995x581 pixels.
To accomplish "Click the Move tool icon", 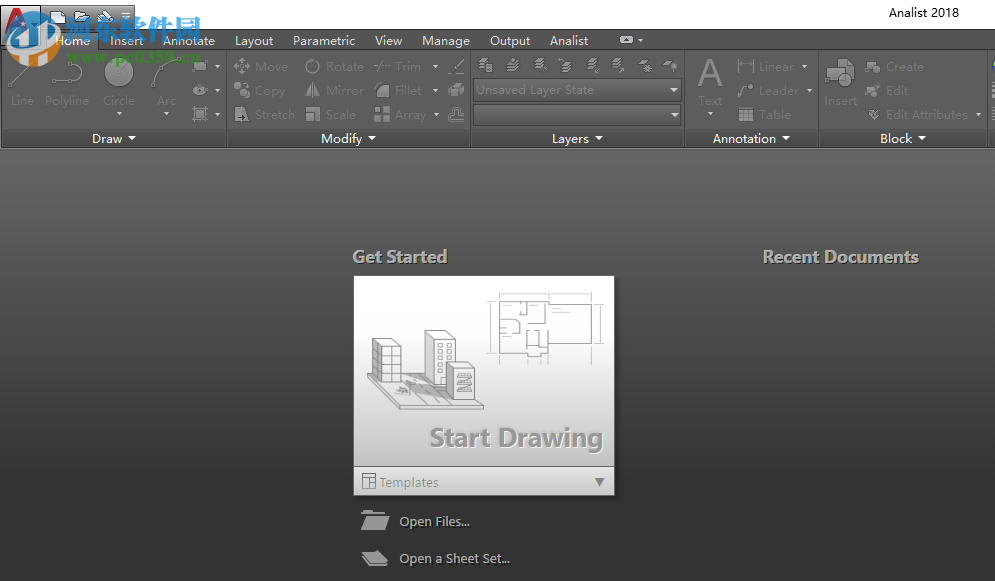I will coord(242,67).
